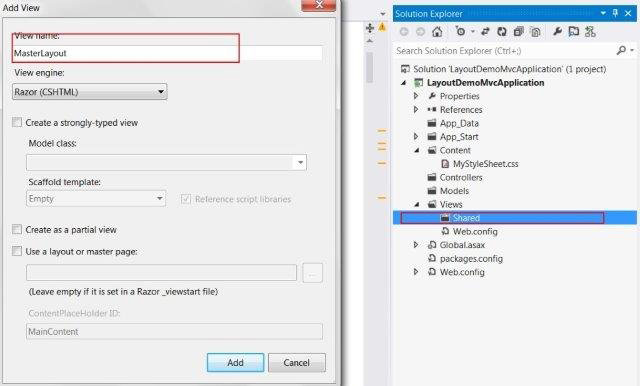Open the Pending Changes Filter clock icon
Viewport: 640px width, 386px height.
point(460,31)
